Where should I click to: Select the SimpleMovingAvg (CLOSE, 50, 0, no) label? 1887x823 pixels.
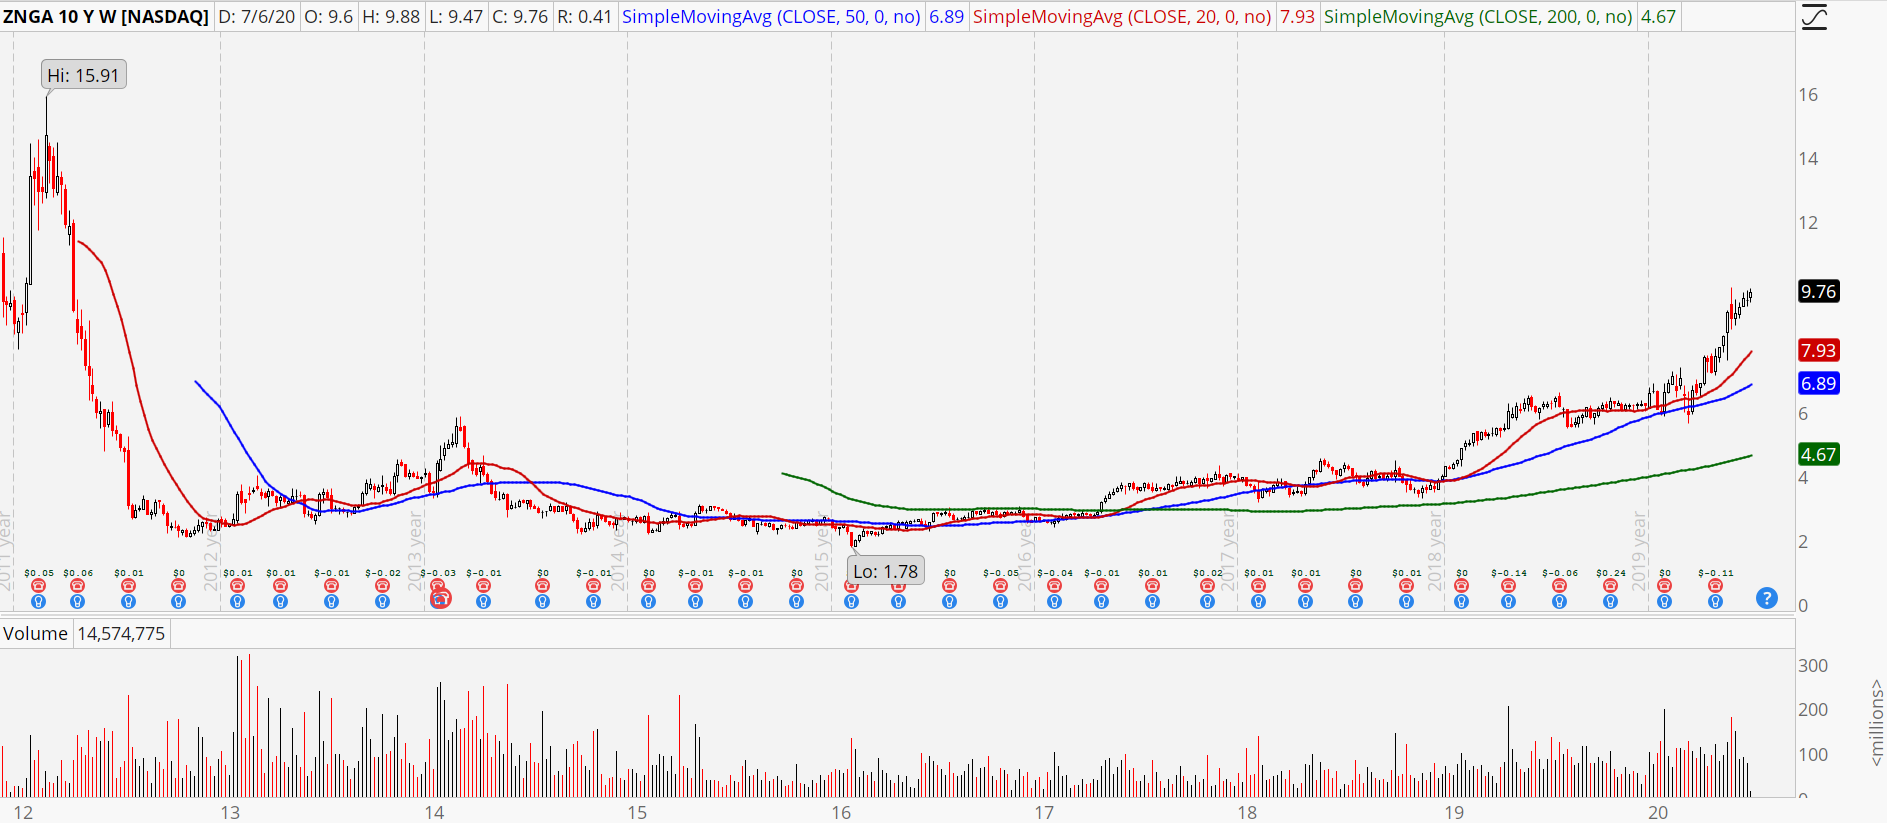771,17
